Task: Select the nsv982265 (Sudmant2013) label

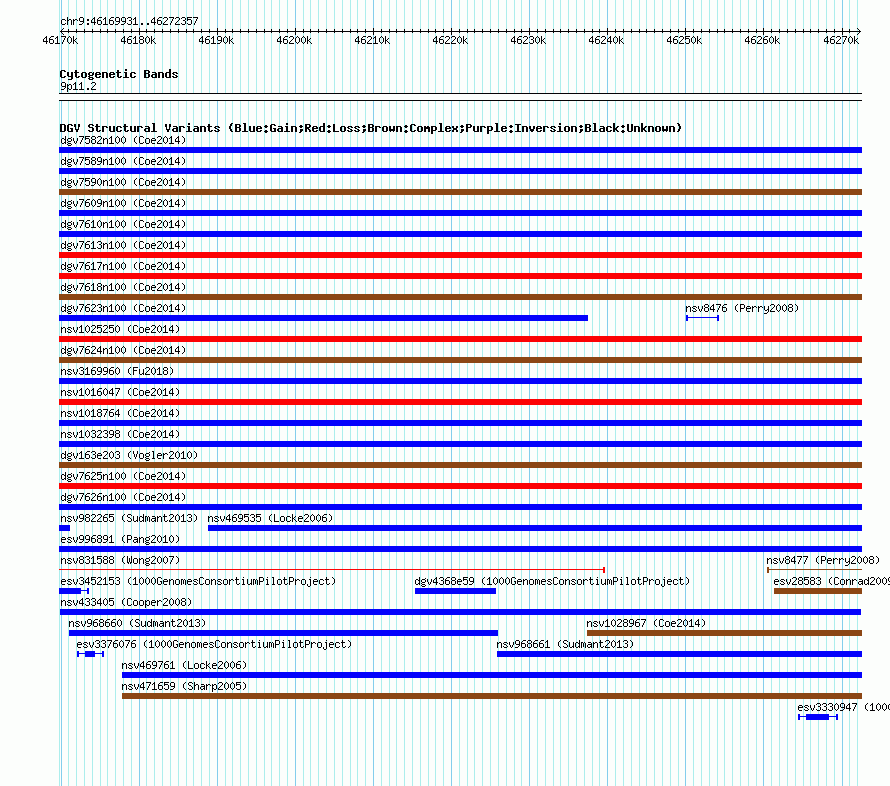Action: click(129, 518)
